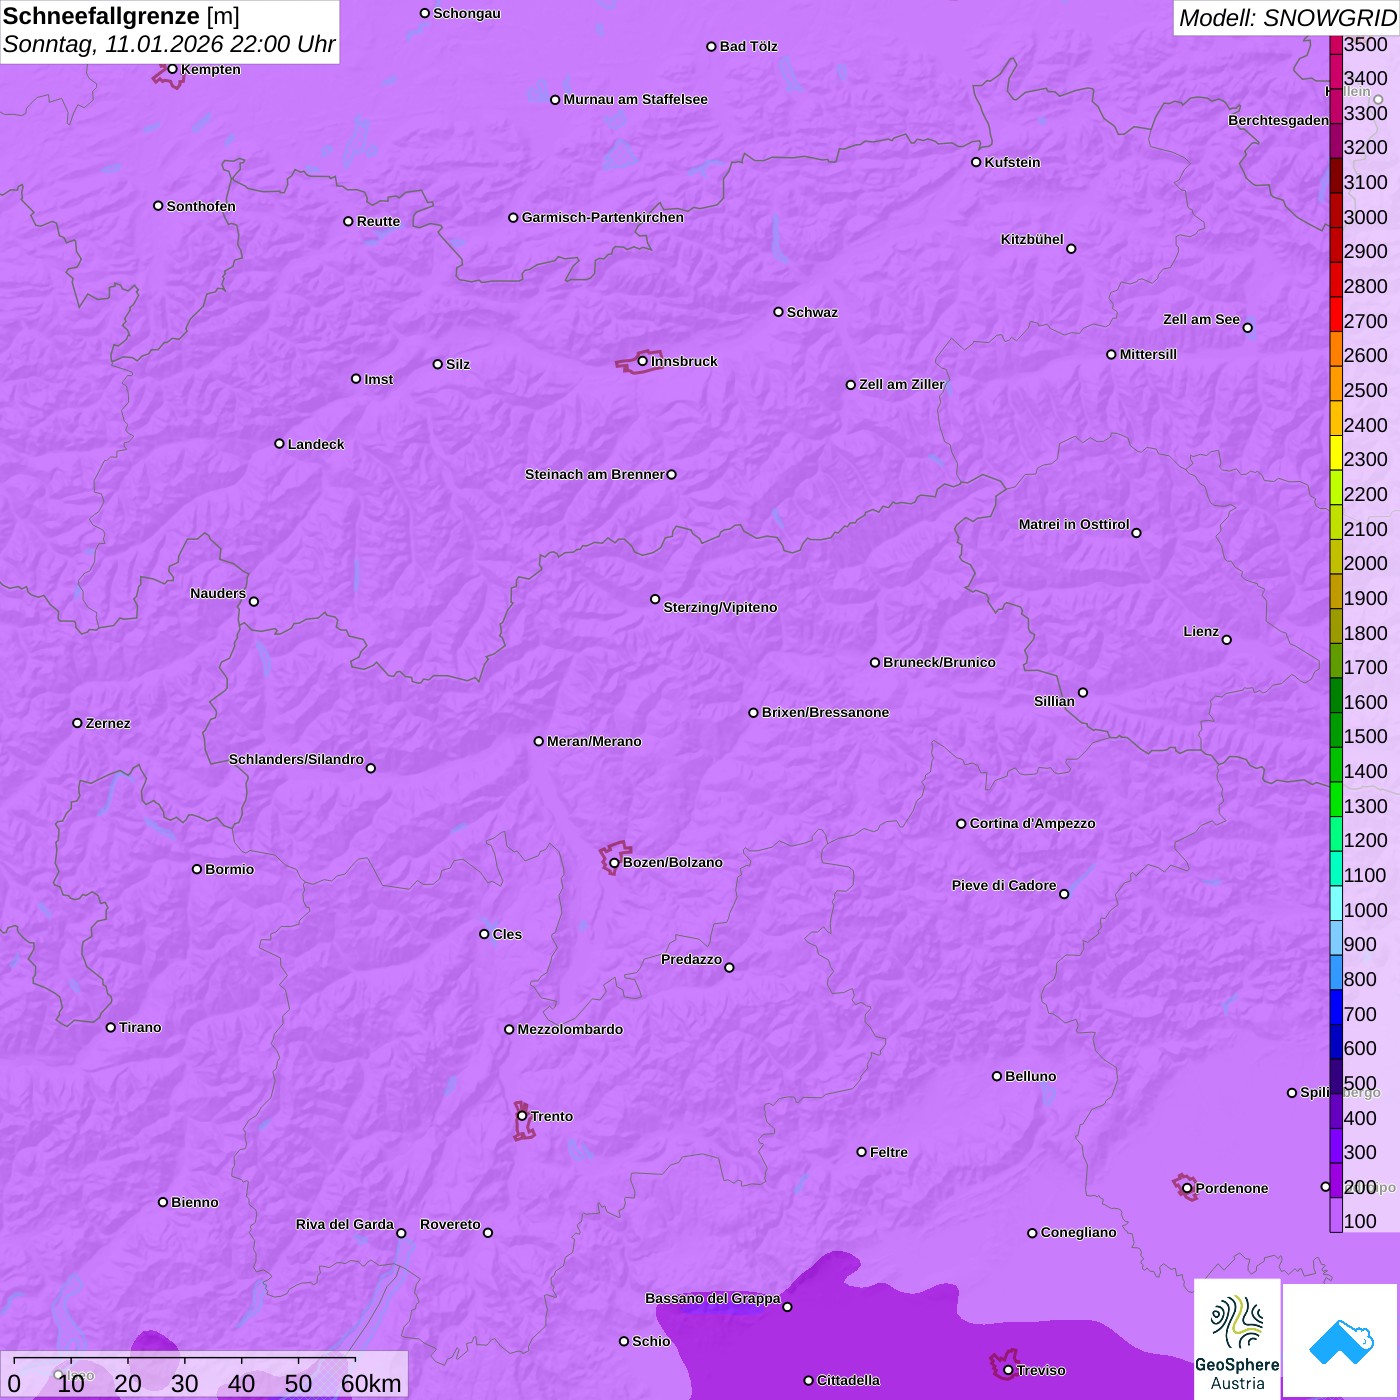This screenshot has height=1400, width=1400.
Task: Click the cyan 1000 legend color band
Action: point(1336,903)
